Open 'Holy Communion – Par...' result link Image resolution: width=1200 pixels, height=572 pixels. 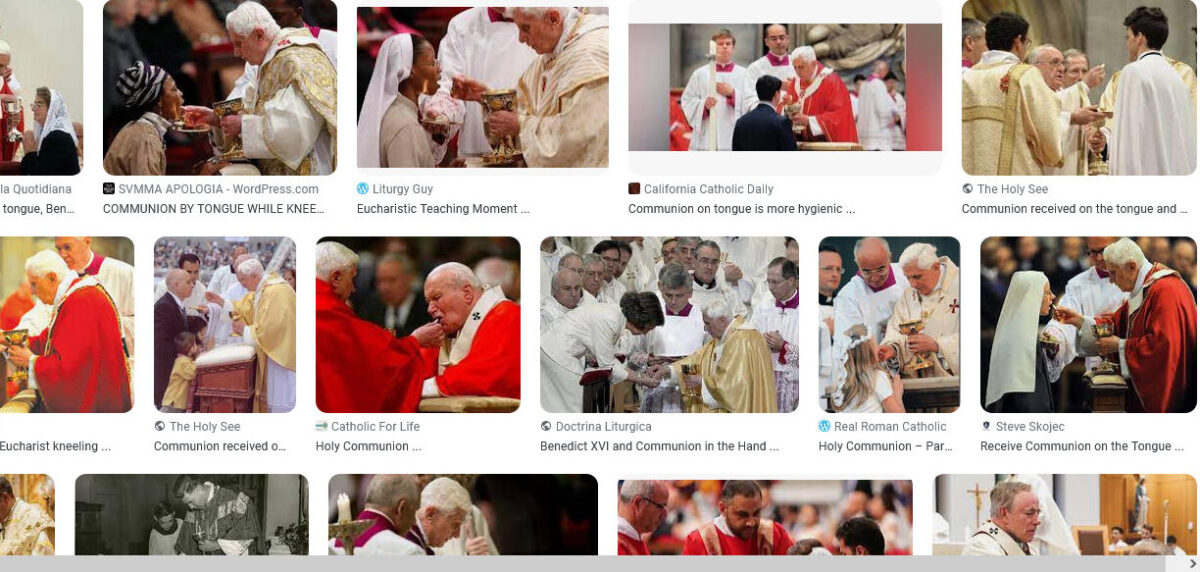pyautogui.click(x=886, y=446)
